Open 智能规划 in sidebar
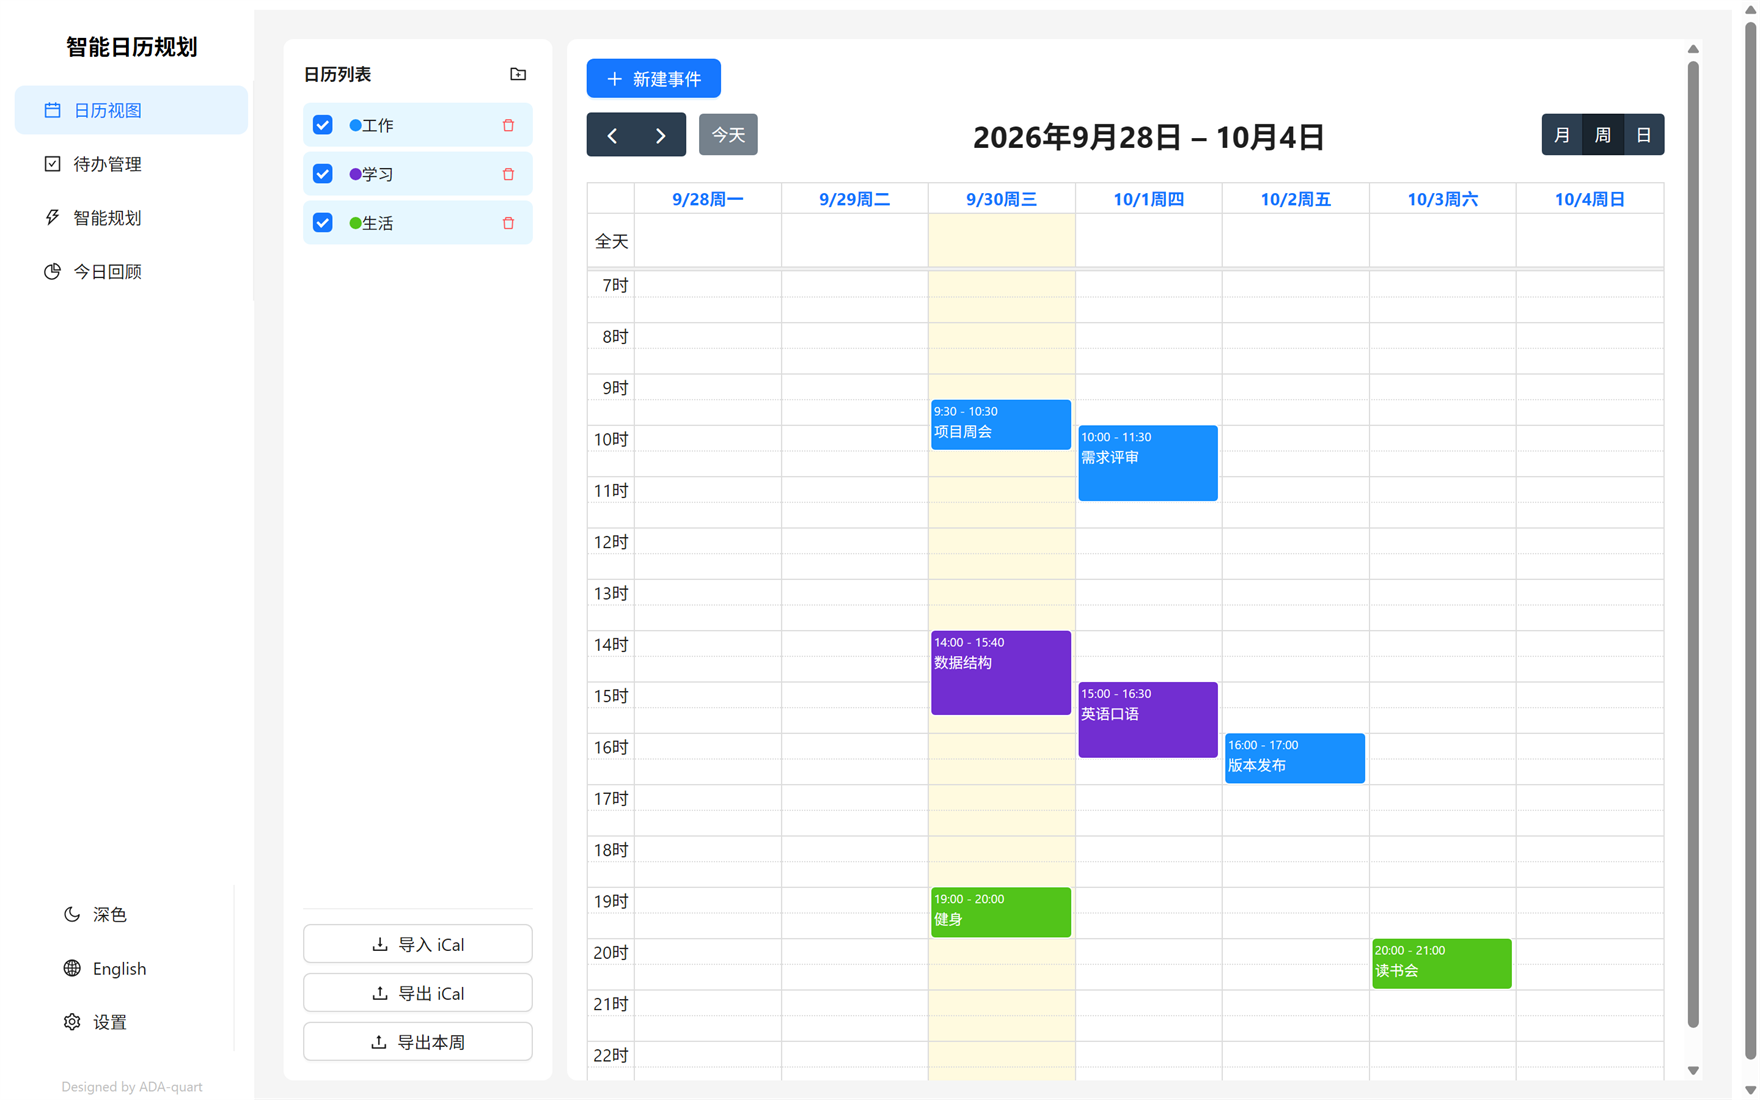 tap(131, 218)
